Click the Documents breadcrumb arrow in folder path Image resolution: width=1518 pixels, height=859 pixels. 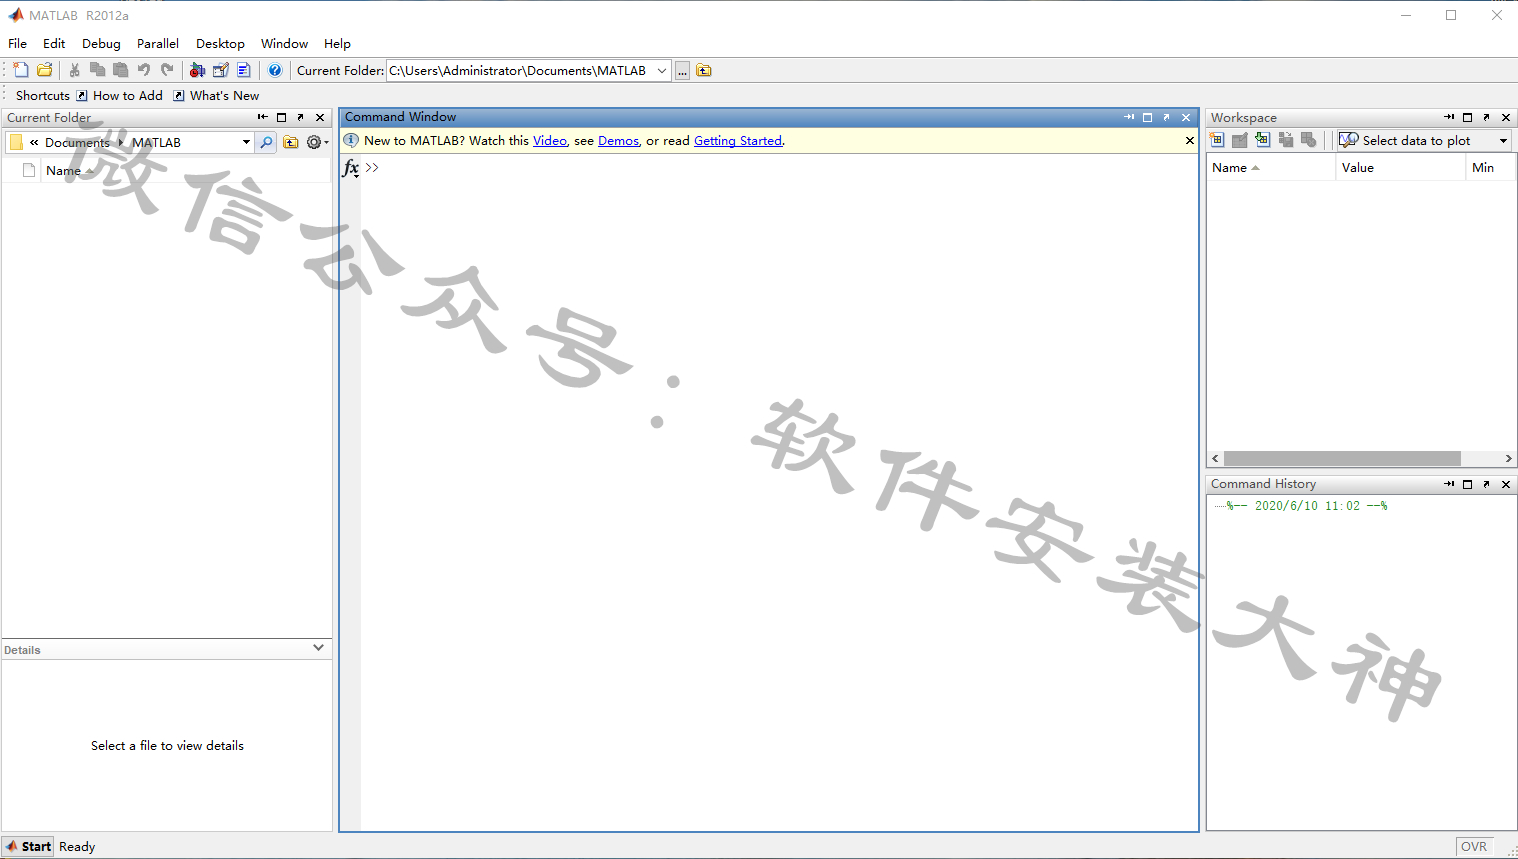(121, 143)
